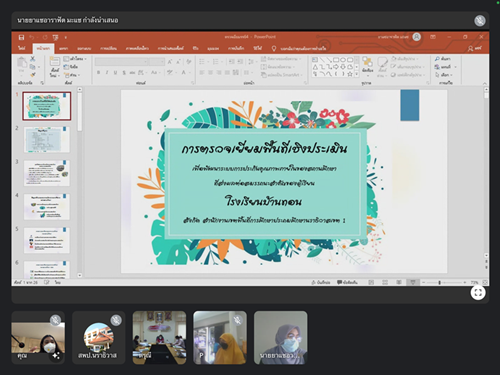Screen dimensions: 500x375
Task: Open the Customize Quick Access Toolbar arrow
Action: [66, 37]
